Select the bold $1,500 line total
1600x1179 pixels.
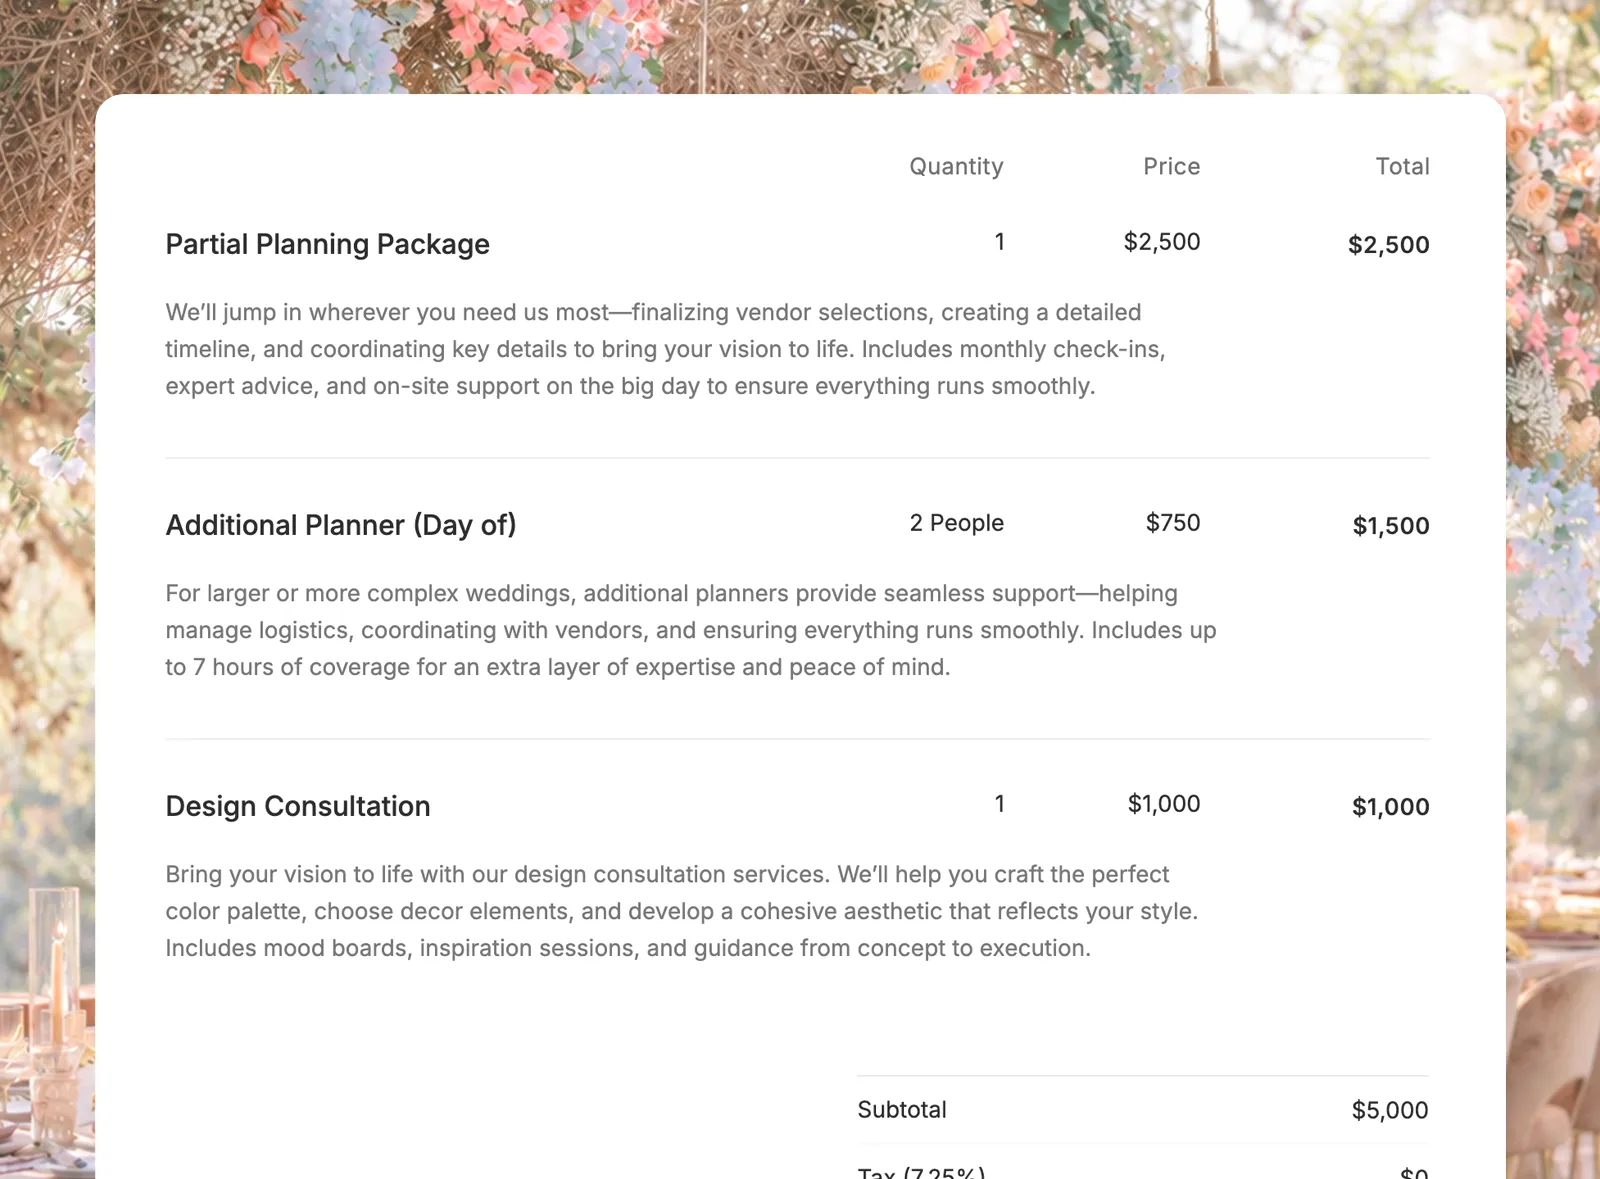point(1391,526)
